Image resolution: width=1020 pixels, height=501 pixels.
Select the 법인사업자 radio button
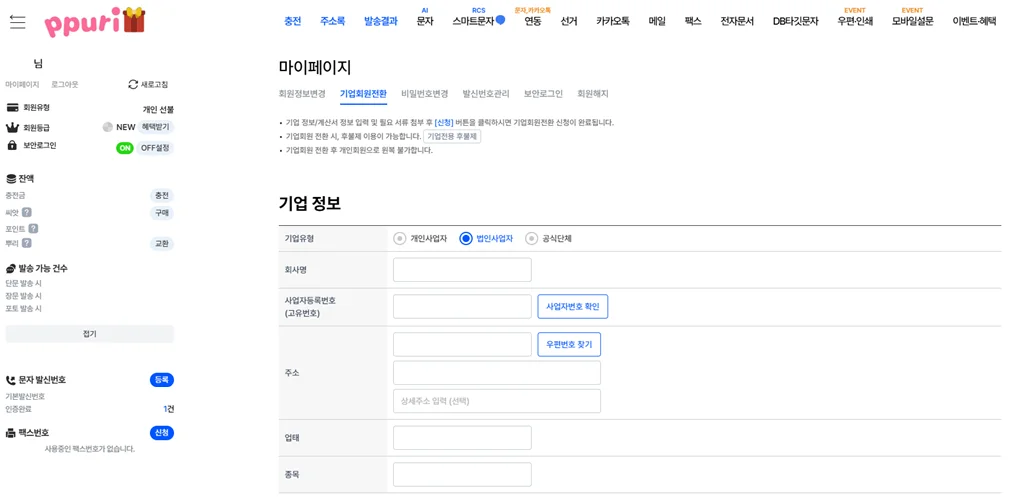pos(466,239)
